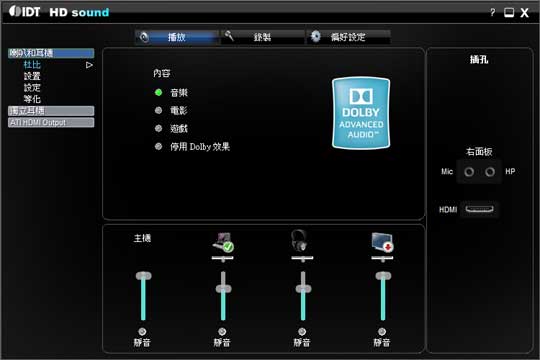
Task: Adjust balance slider under headphones icon
Action: click(302, 258)
